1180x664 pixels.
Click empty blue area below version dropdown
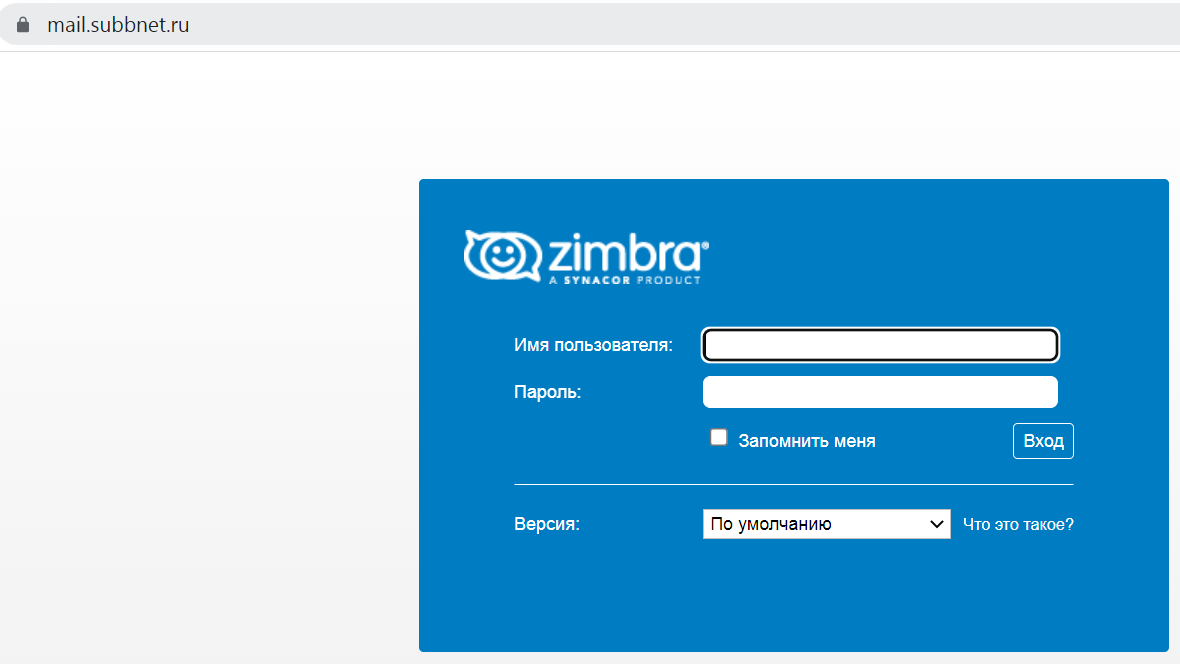click(x=793, y=595)
